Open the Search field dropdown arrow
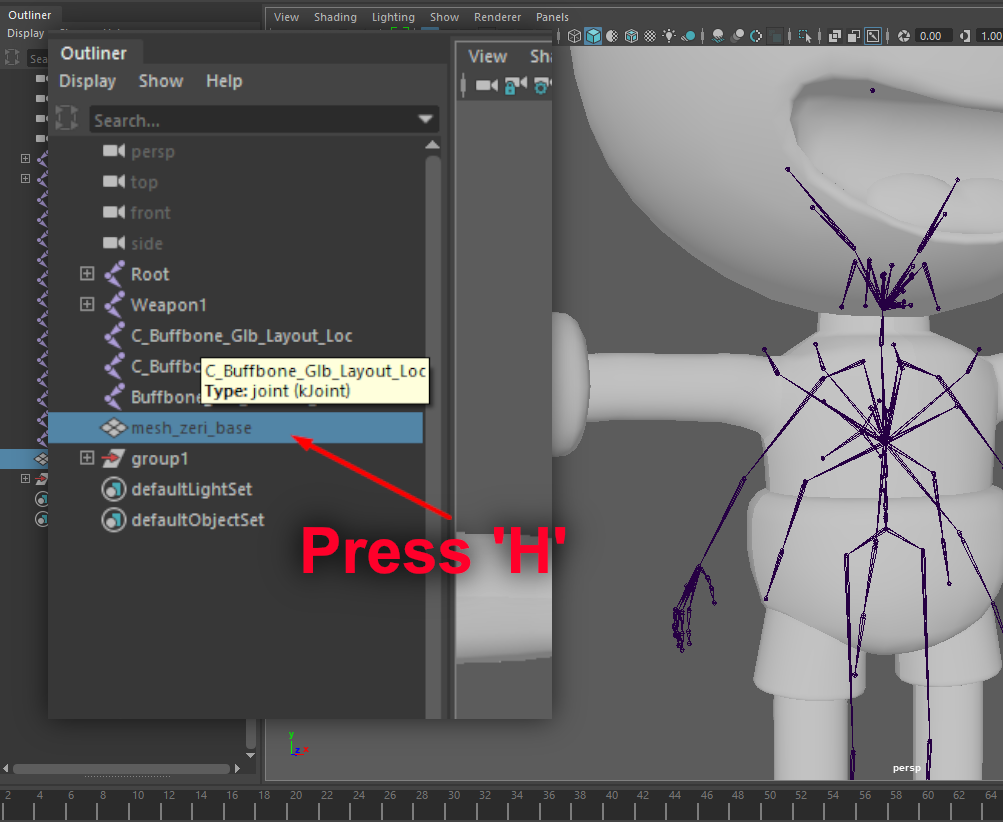Image resolution: width=1003 pixels, height=822 pixels. click(x=425, y=119)
